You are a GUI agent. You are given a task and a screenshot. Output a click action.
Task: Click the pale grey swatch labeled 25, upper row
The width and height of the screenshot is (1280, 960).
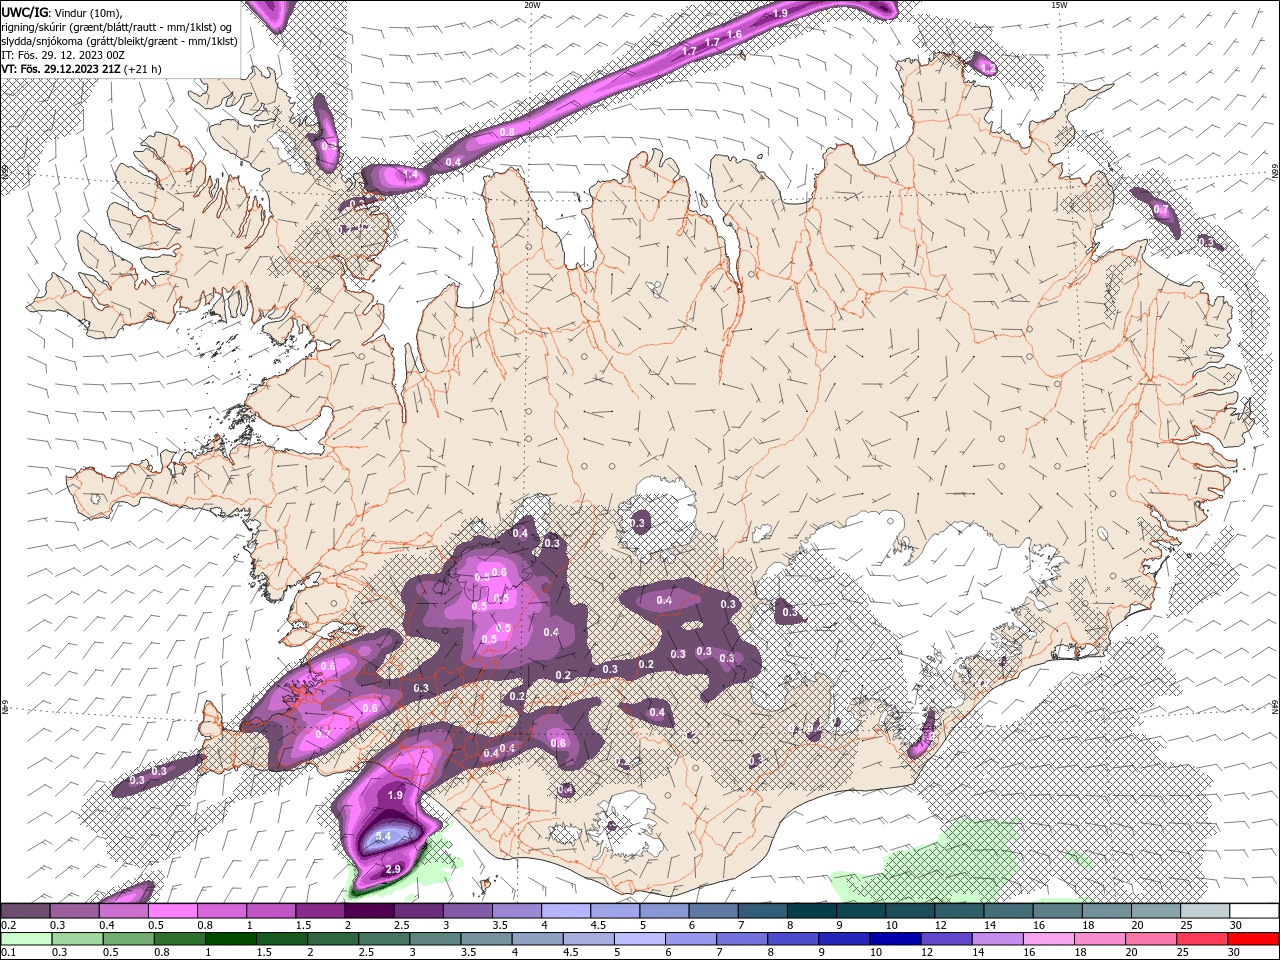[1205, 911]
